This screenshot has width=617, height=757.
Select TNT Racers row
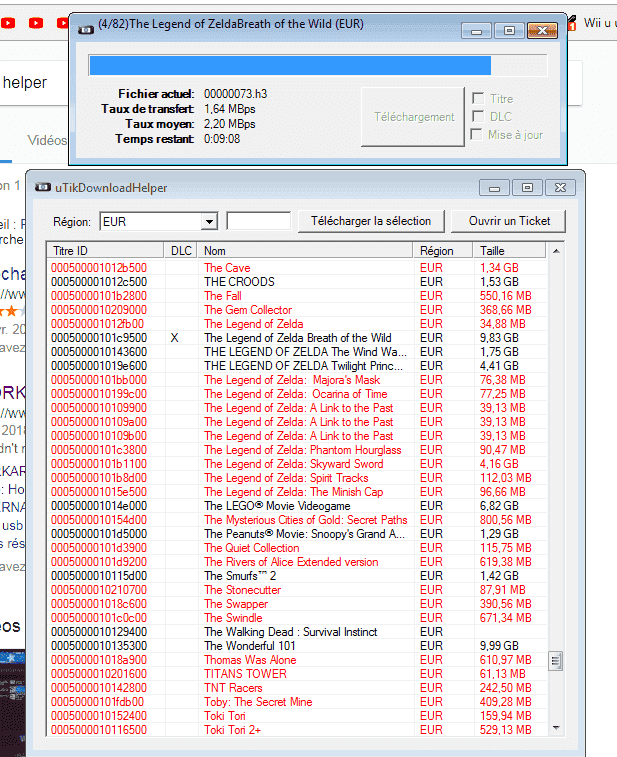tap(297, 687)
